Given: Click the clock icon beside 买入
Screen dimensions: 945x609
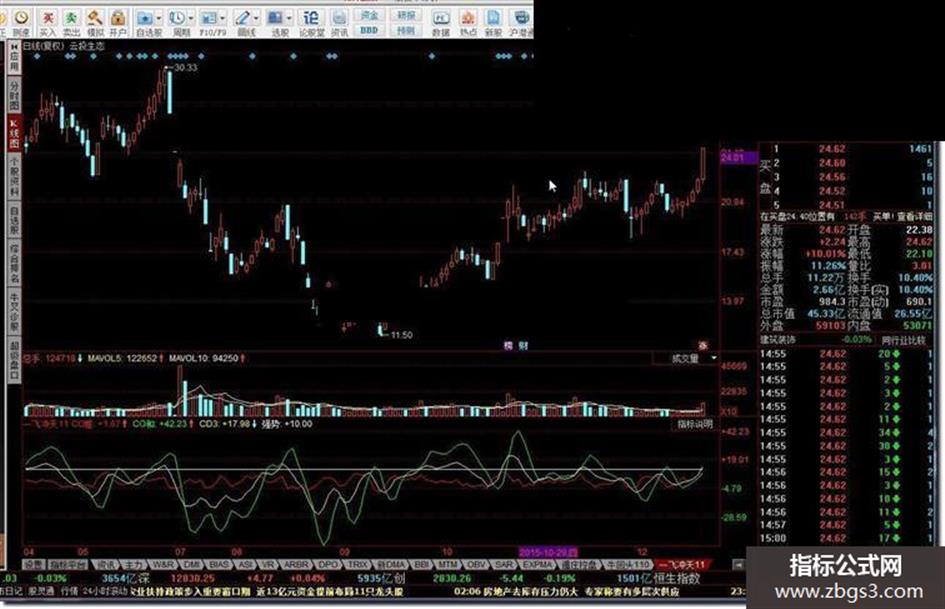Looking at the screenshot, I should tap(22, 23).
